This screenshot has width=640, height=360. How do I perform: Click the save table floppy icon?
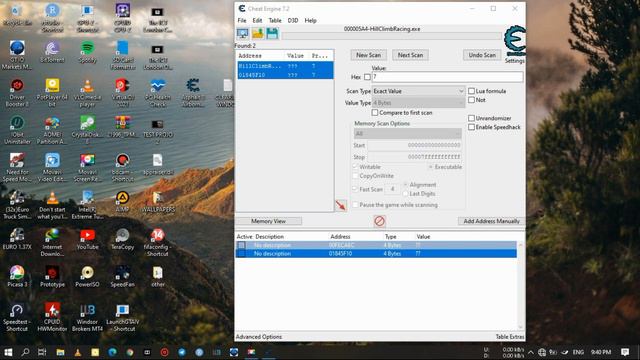272,33
